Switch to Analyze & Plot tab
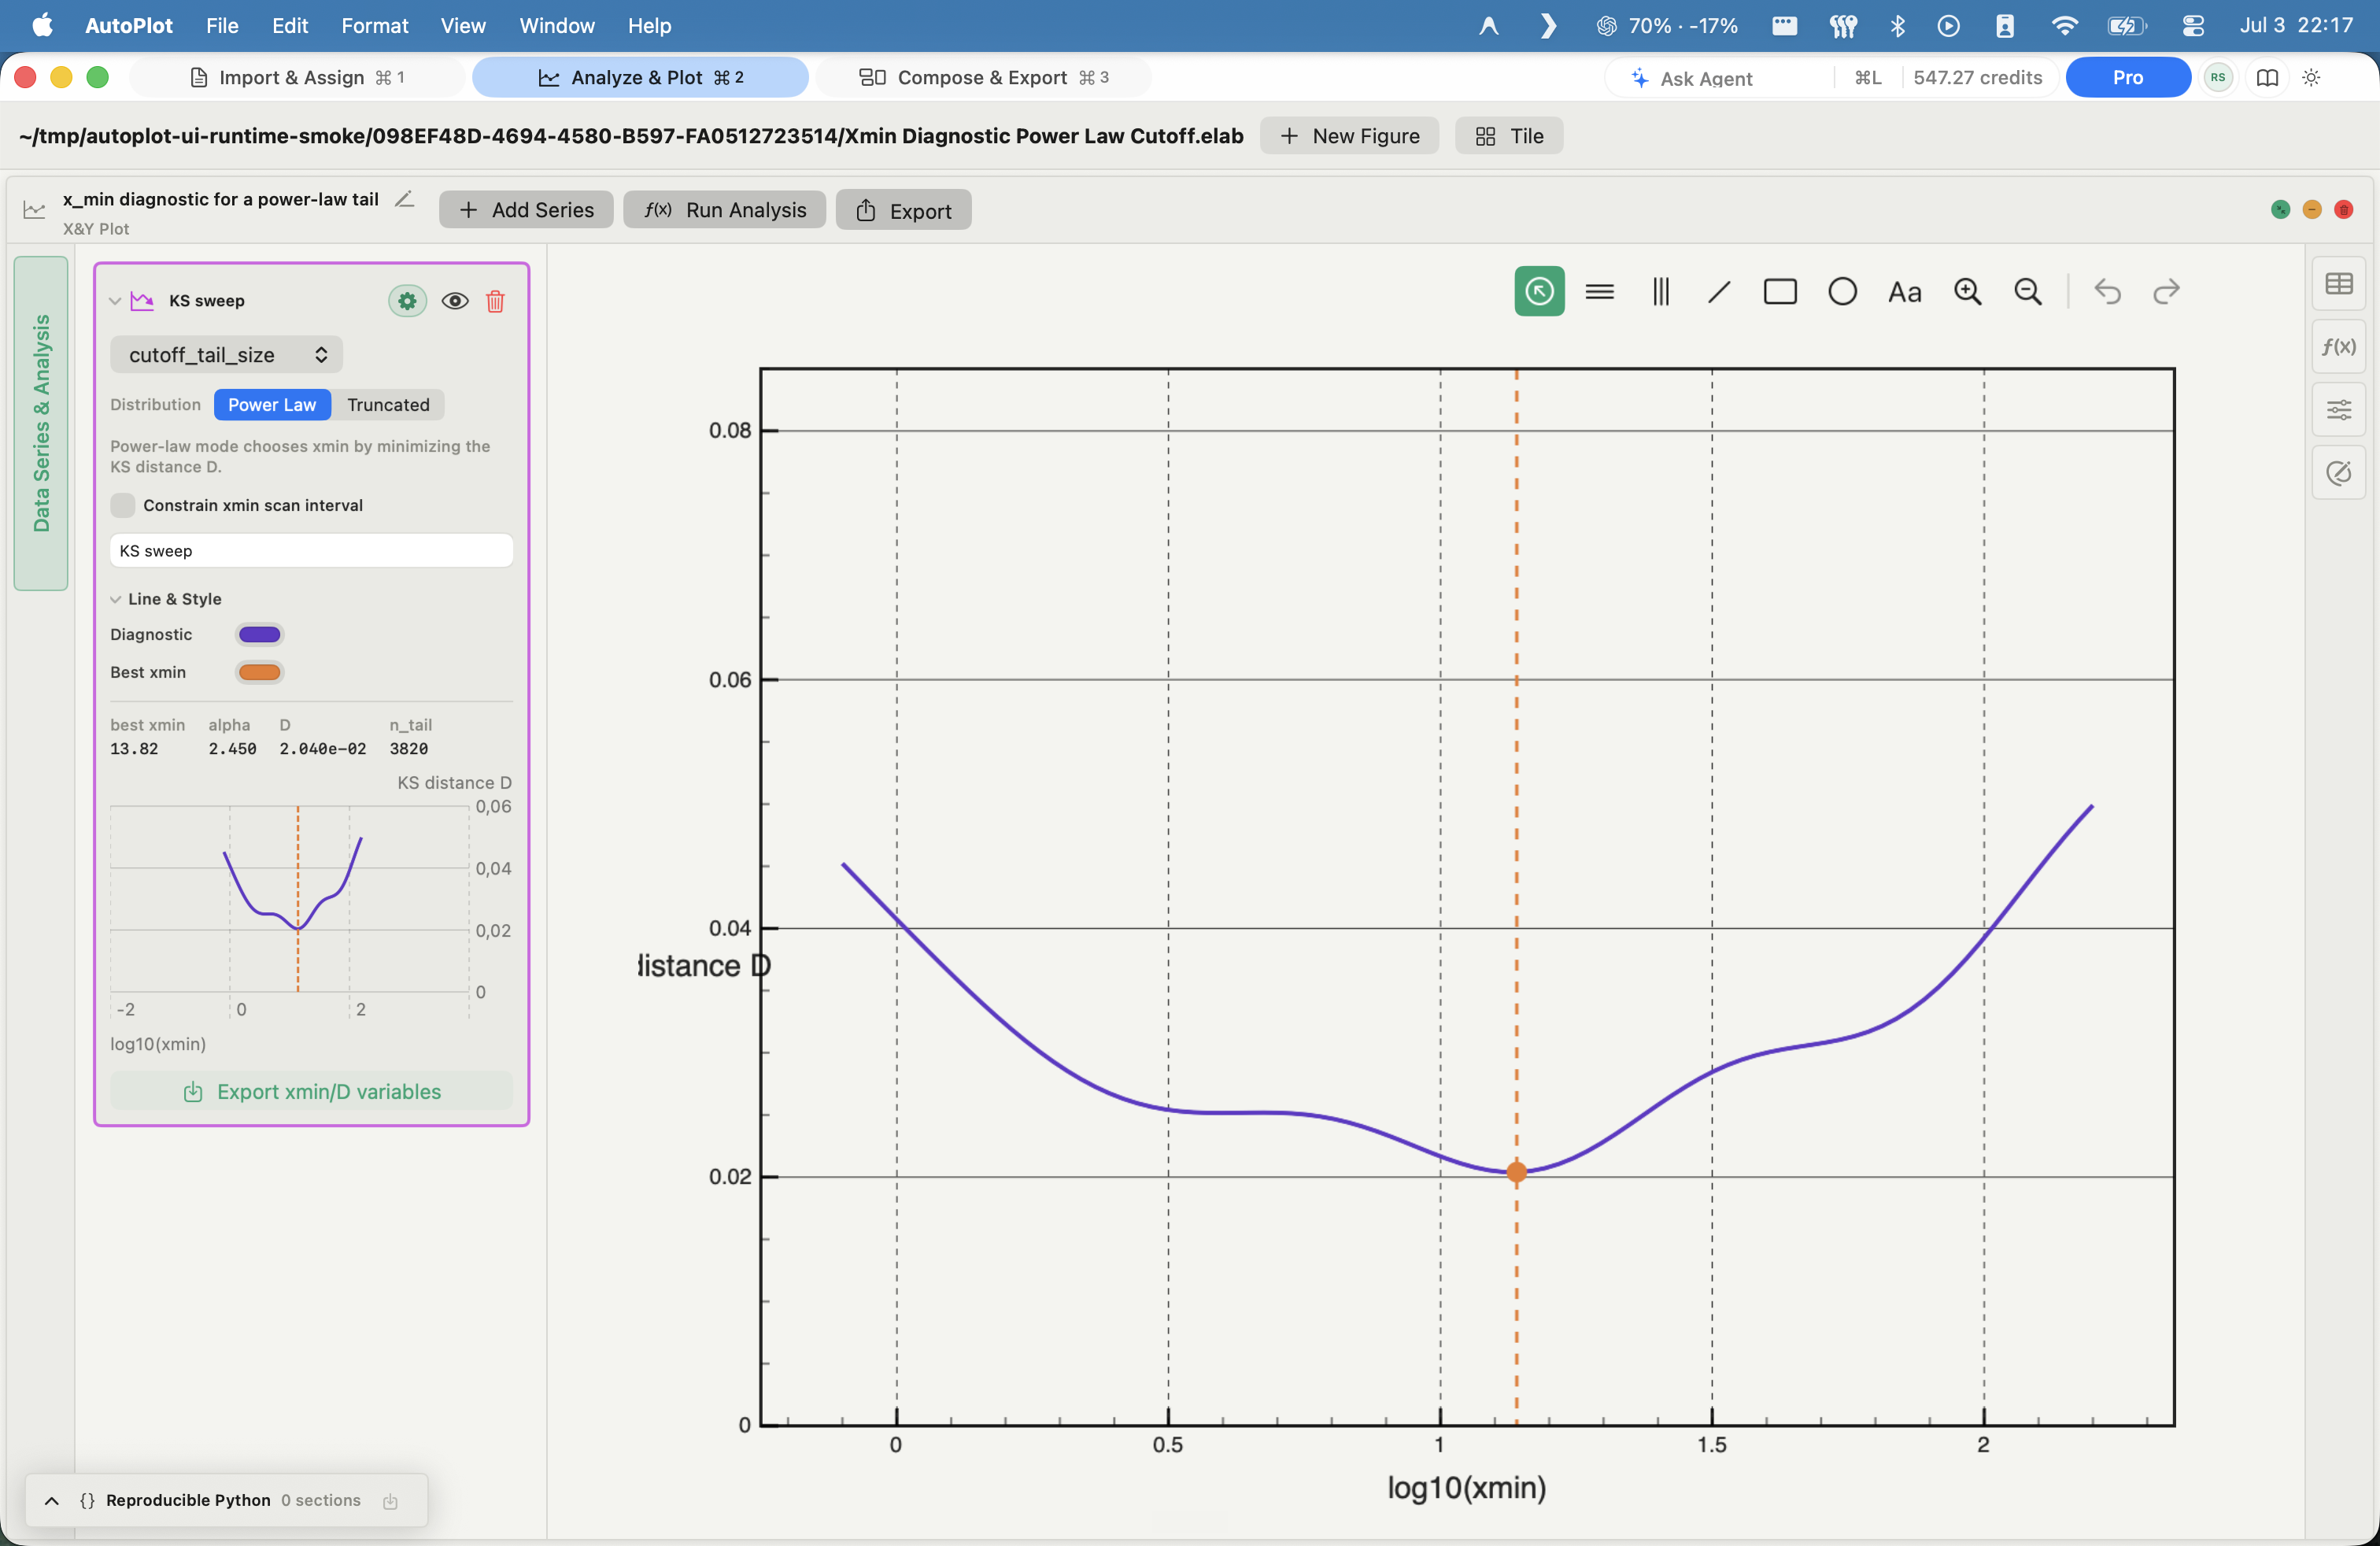The image size is (2380, 1546). (x=640, y=77)
